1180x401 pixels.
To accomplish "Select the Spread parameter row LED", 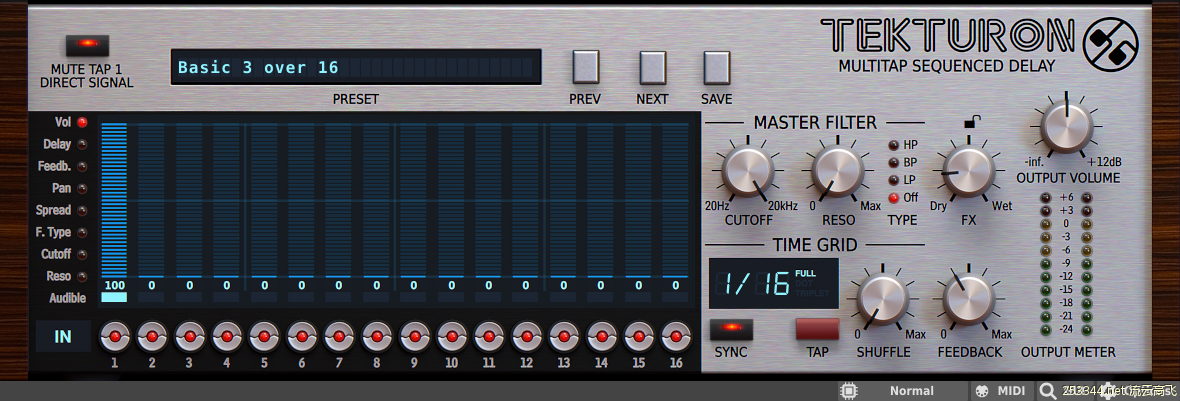I will coord(82,211).
